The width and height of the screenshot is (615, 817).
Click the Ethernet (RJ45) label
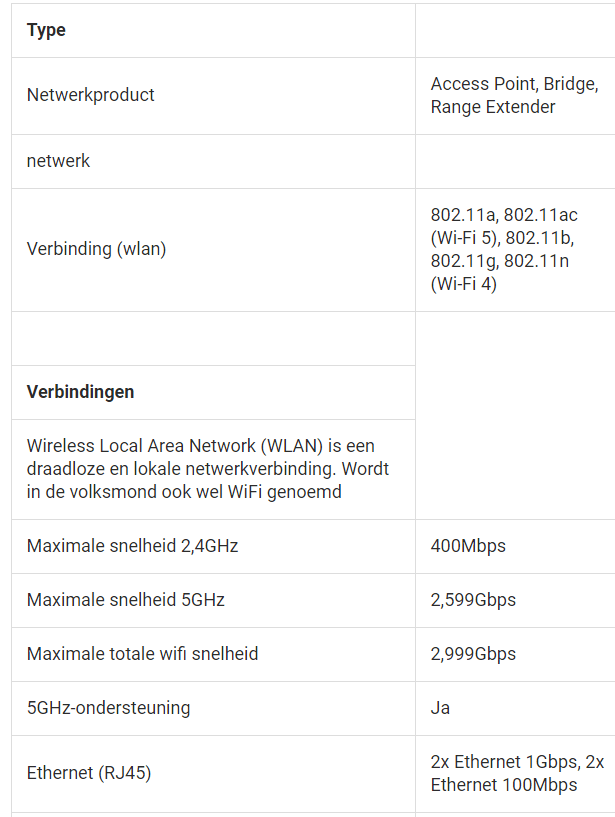[x=89, y=773]
